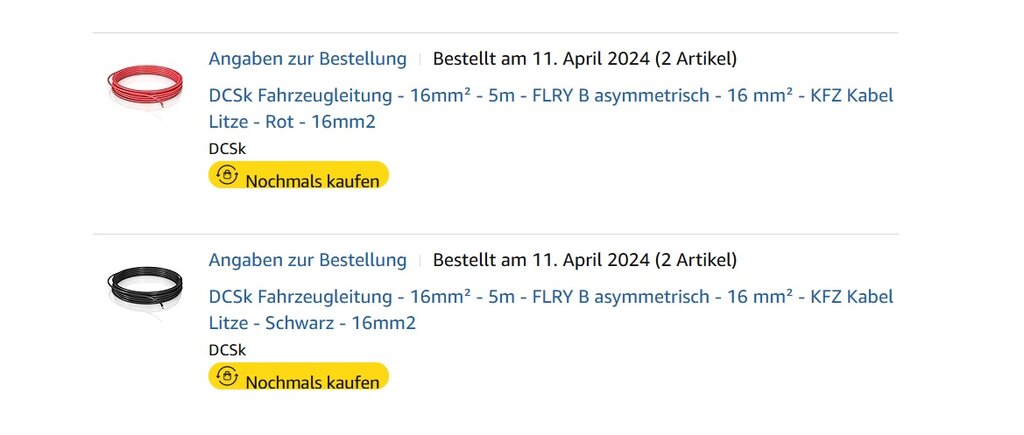
Task: Click the DCSk brand name under red cable
Action: [x=227, y=149]
